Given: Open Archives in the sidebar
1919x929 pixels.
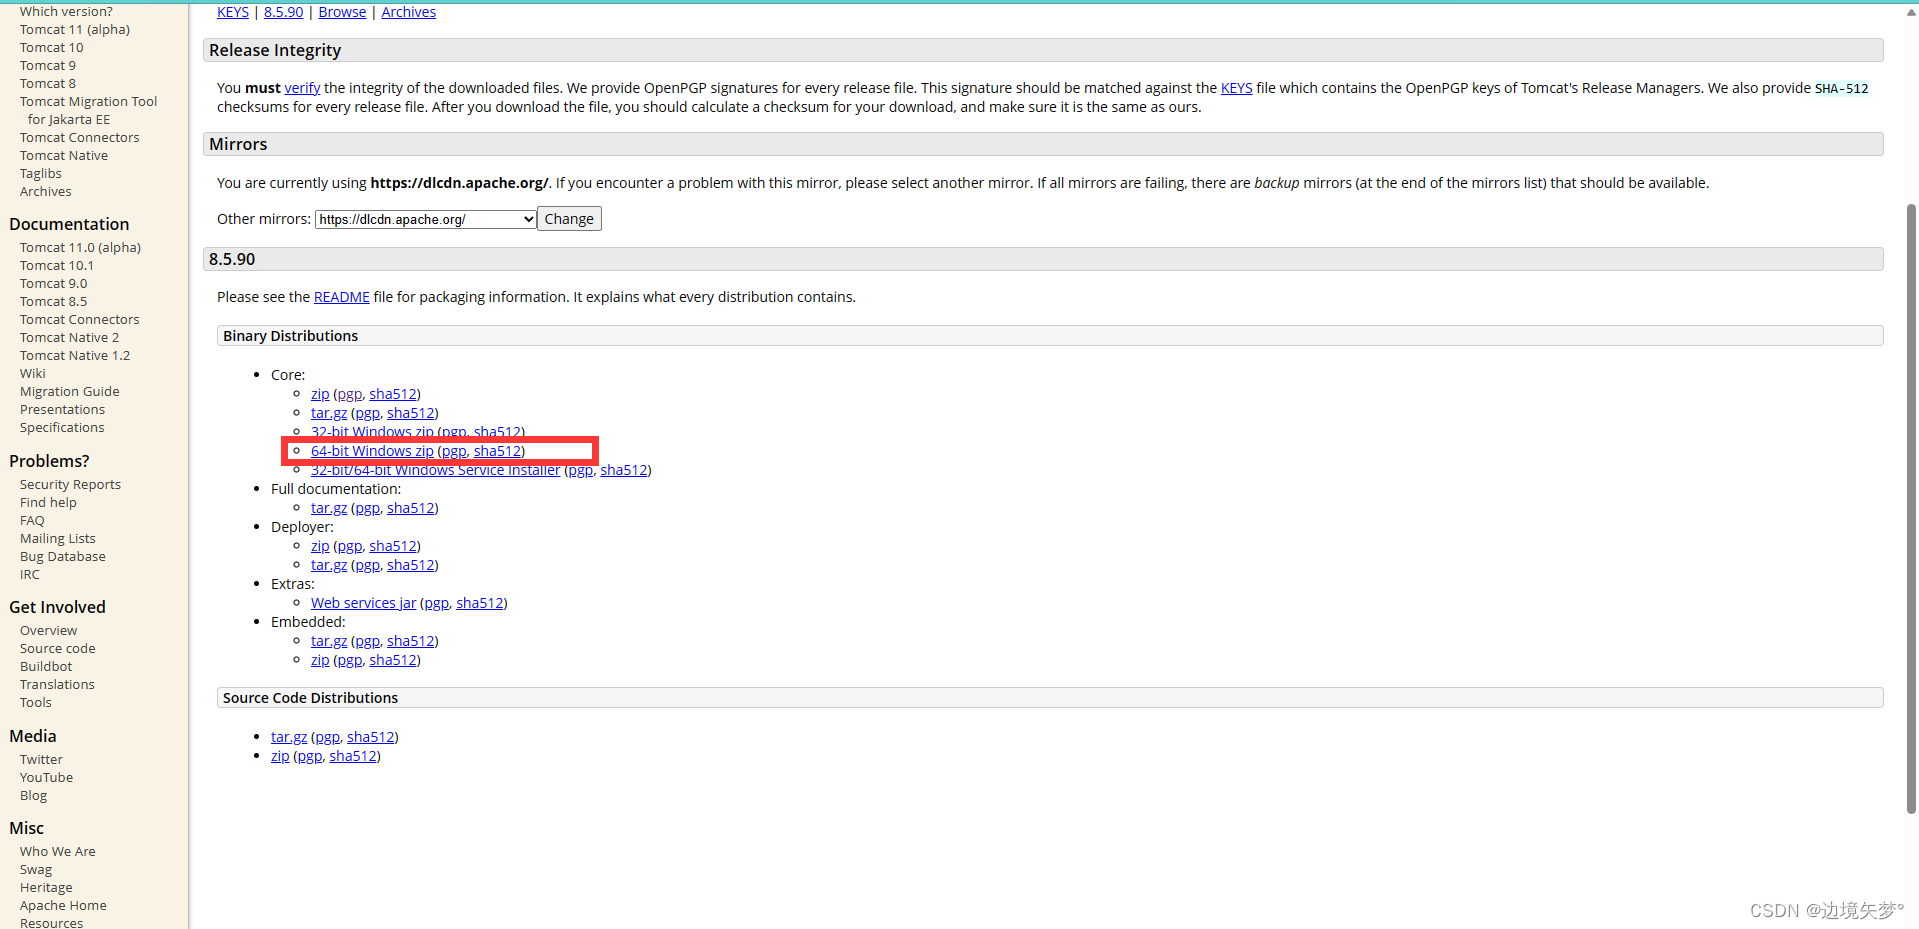Looking at the screenshot, I should [x=46, y=192].
